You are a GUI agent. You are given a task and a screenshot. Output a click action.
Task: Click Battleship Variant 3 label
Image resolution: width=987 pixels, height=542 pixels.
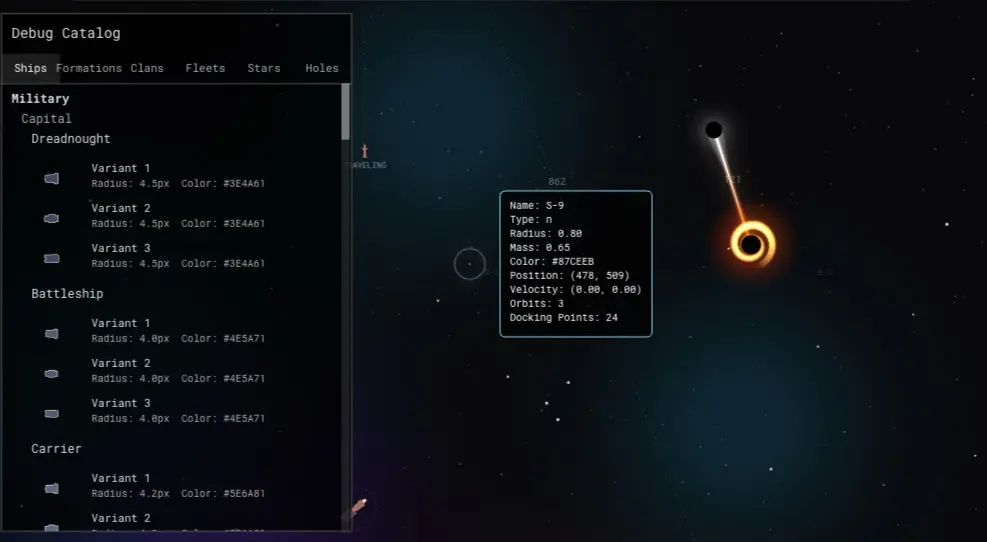click(121, 403)
